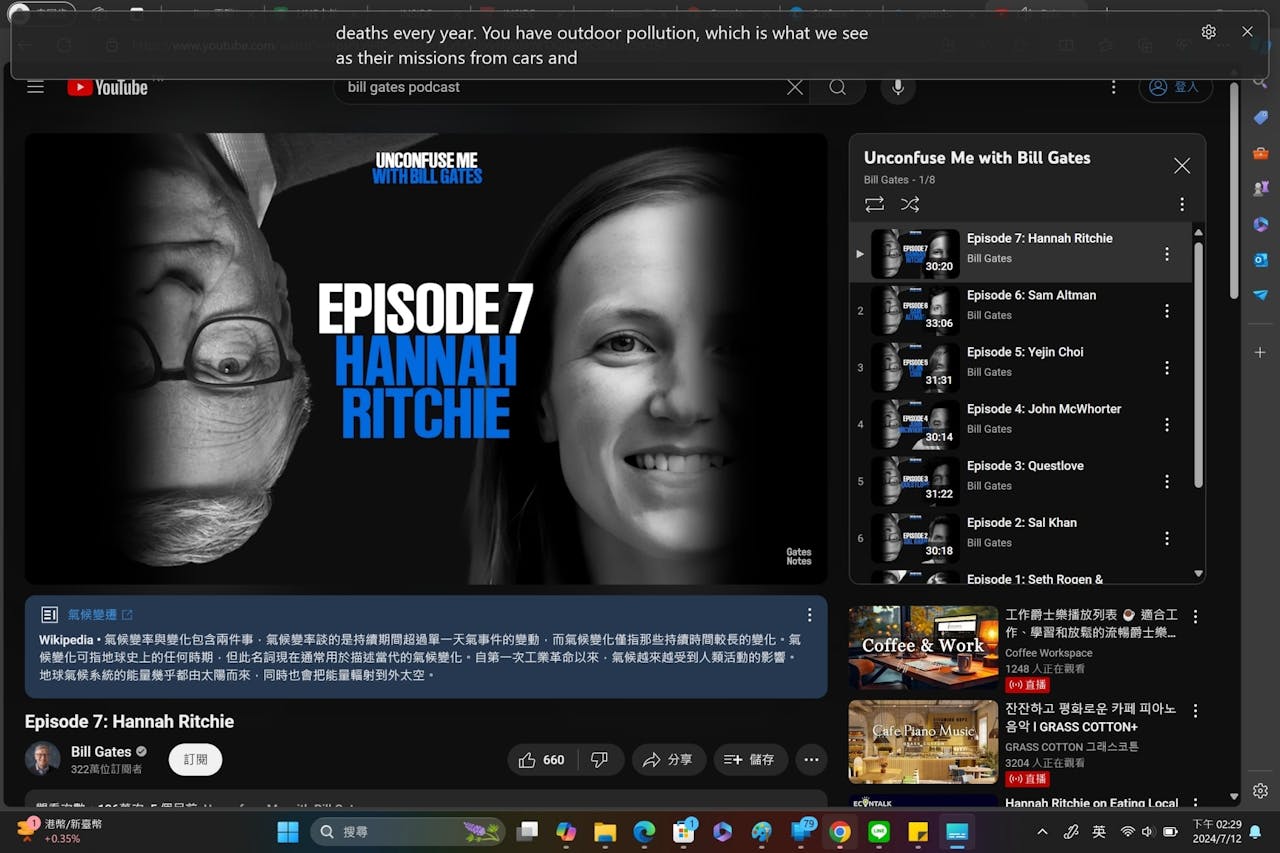Open Edge sidebar Outlook icon

pos(1260,259)
